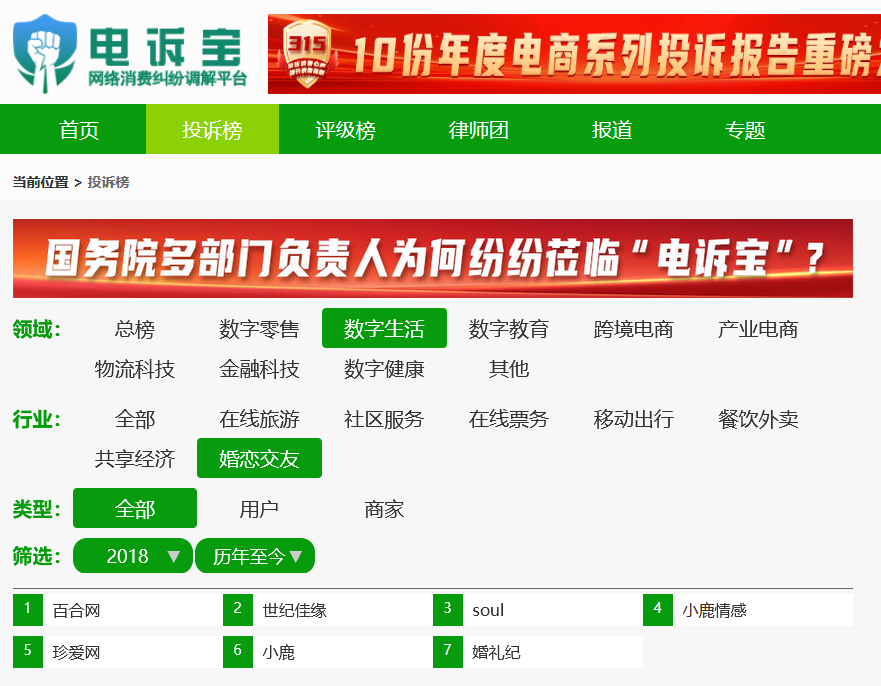881x686 pixels.
Task: Open the 律师团 tab
Action: click(479, 130)
